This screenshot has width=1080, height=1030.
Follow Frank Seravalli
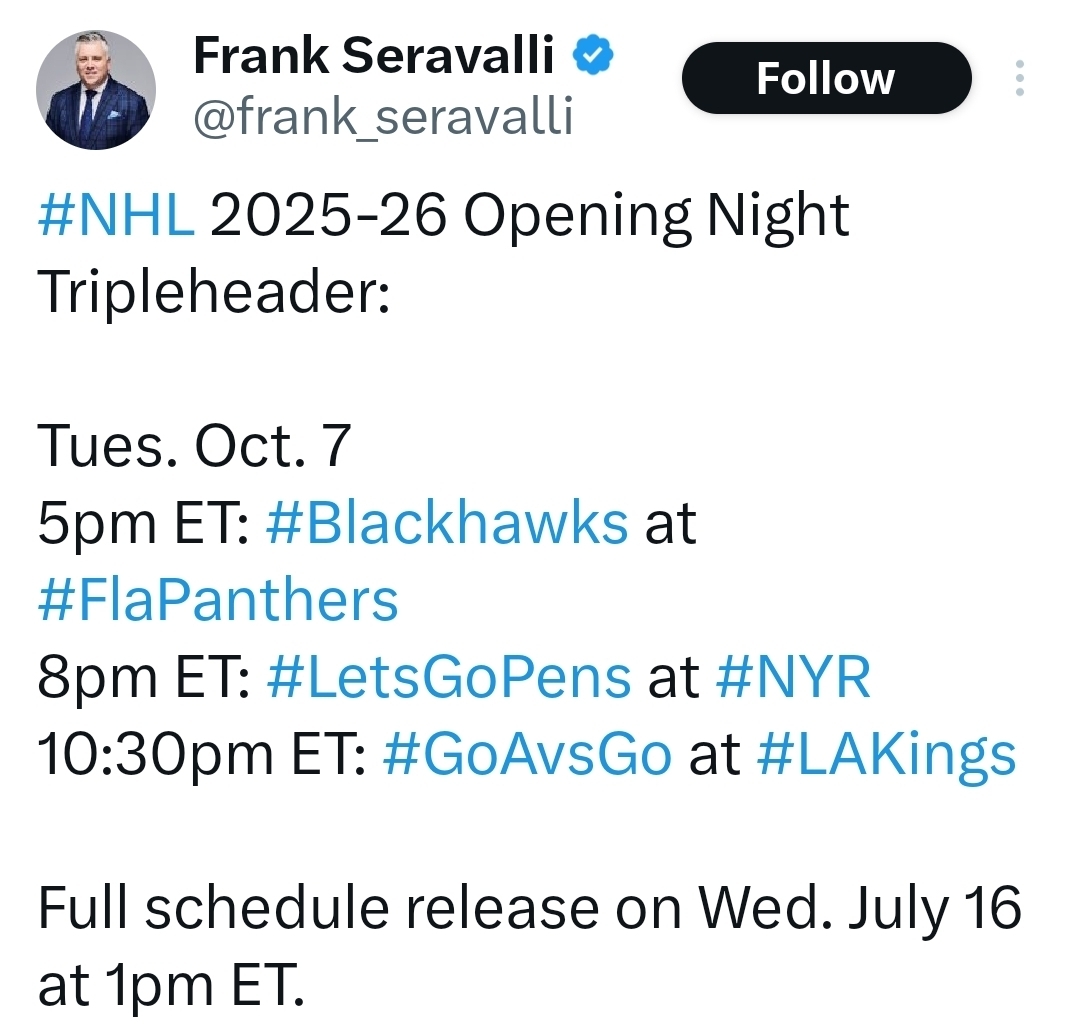coord(826,78)
